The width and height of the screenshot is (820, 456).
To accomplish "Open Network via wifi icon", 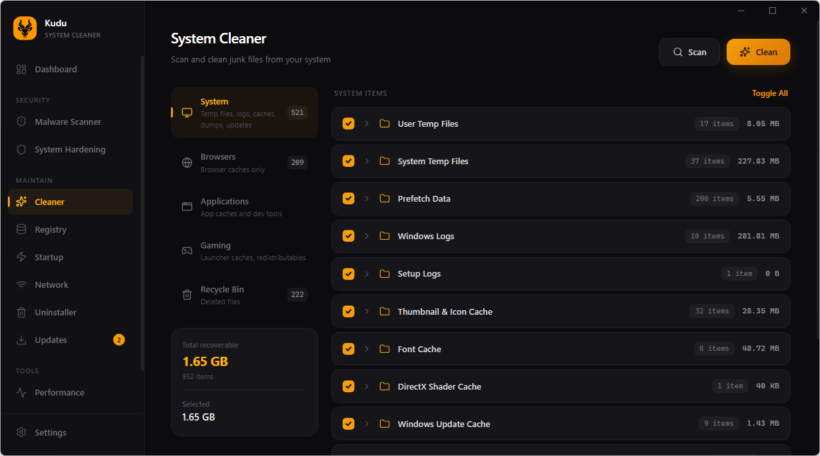I will pyautogui.click(x=22, y=285).
